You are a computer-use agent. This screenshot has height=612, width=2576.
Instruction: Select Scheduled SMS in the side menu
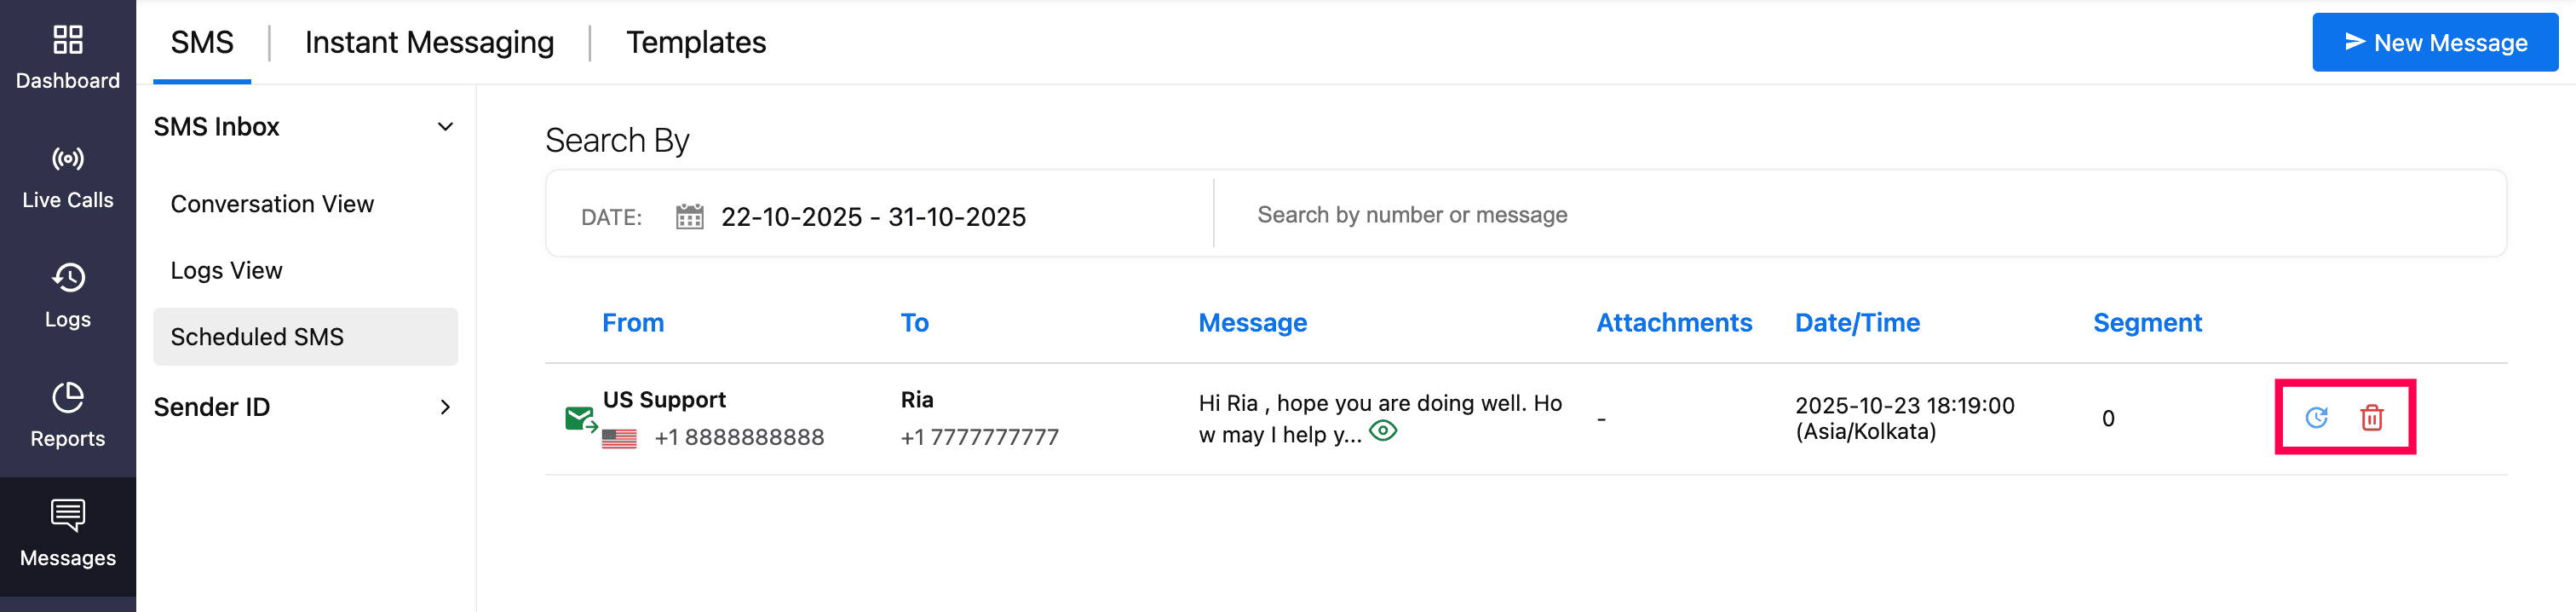pos(257,337)
